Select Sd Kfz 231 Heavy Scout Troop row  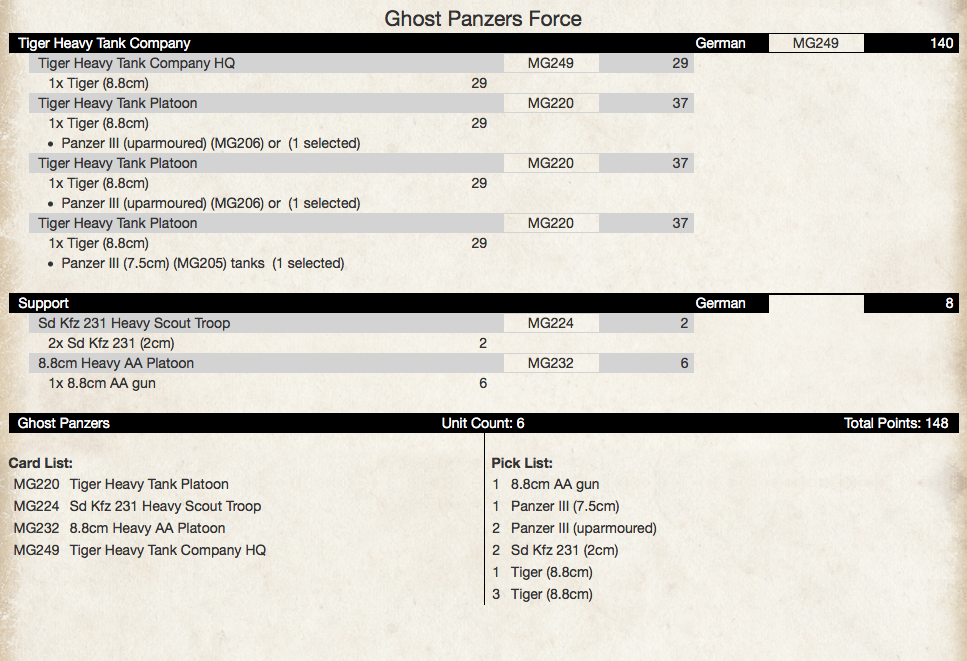coord(361,323)
